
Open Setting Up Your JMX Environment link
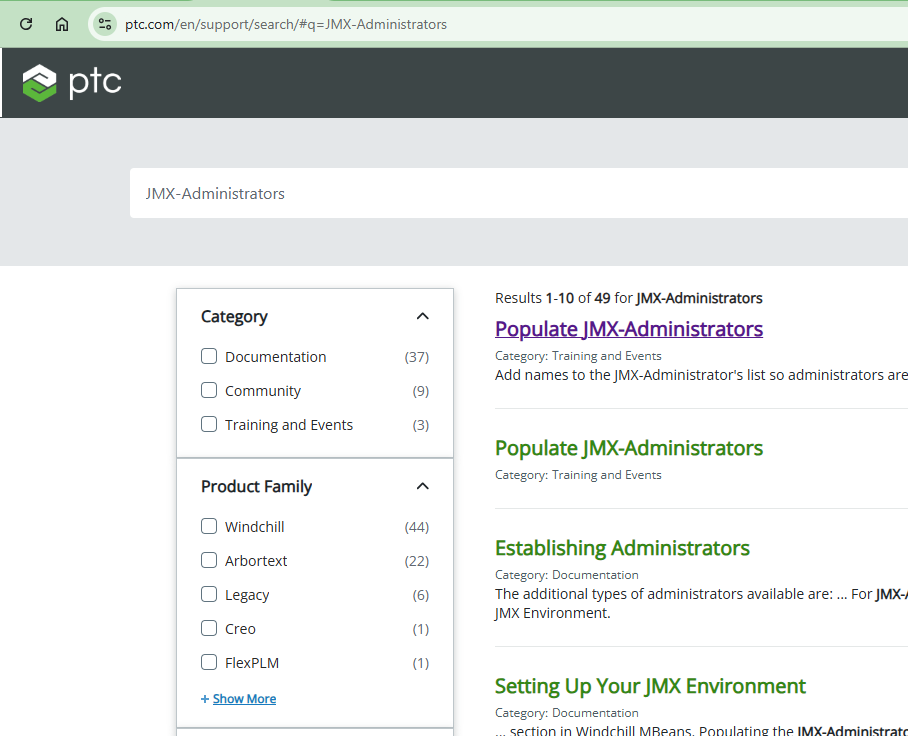coord(650,686)
